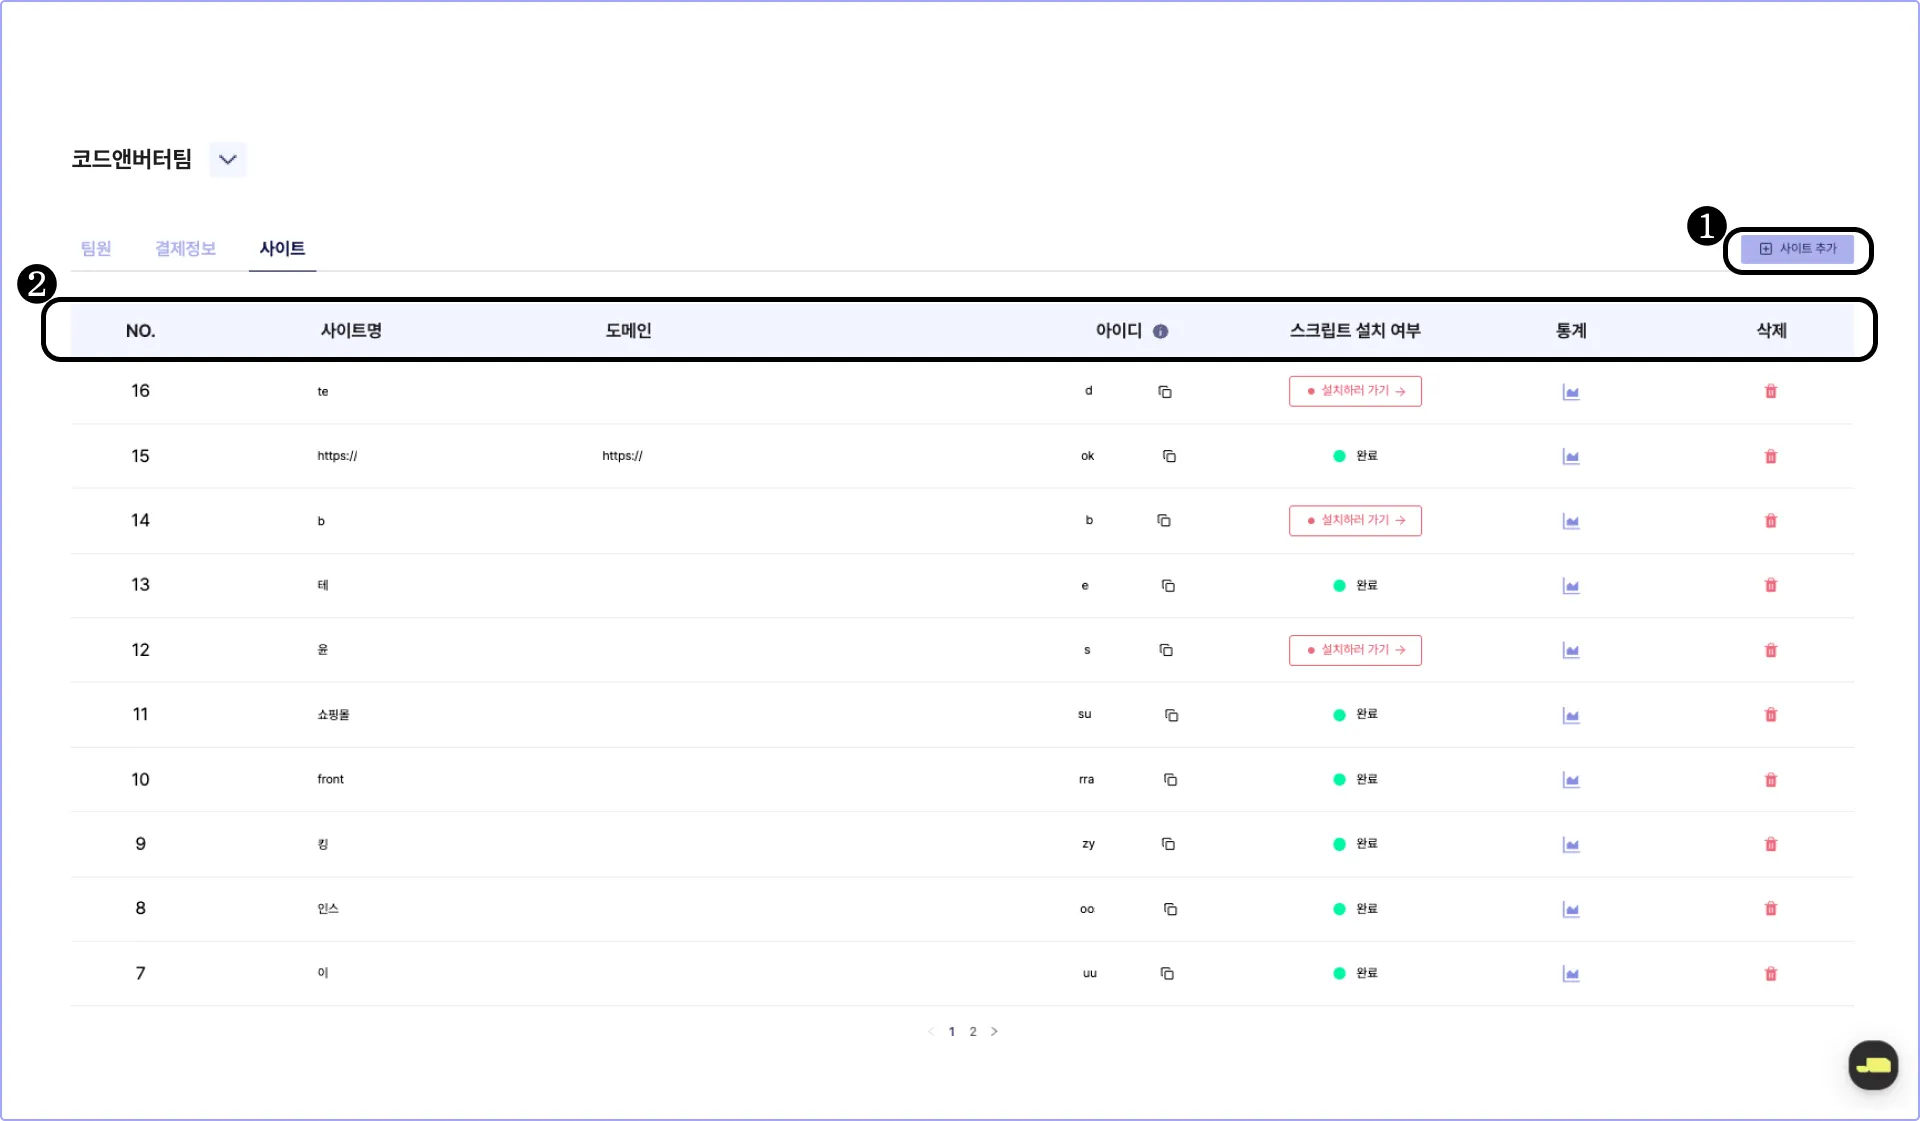The image size is (1920, 1121).
Task: Go to page 2 of list
Action: [973, 1031]
